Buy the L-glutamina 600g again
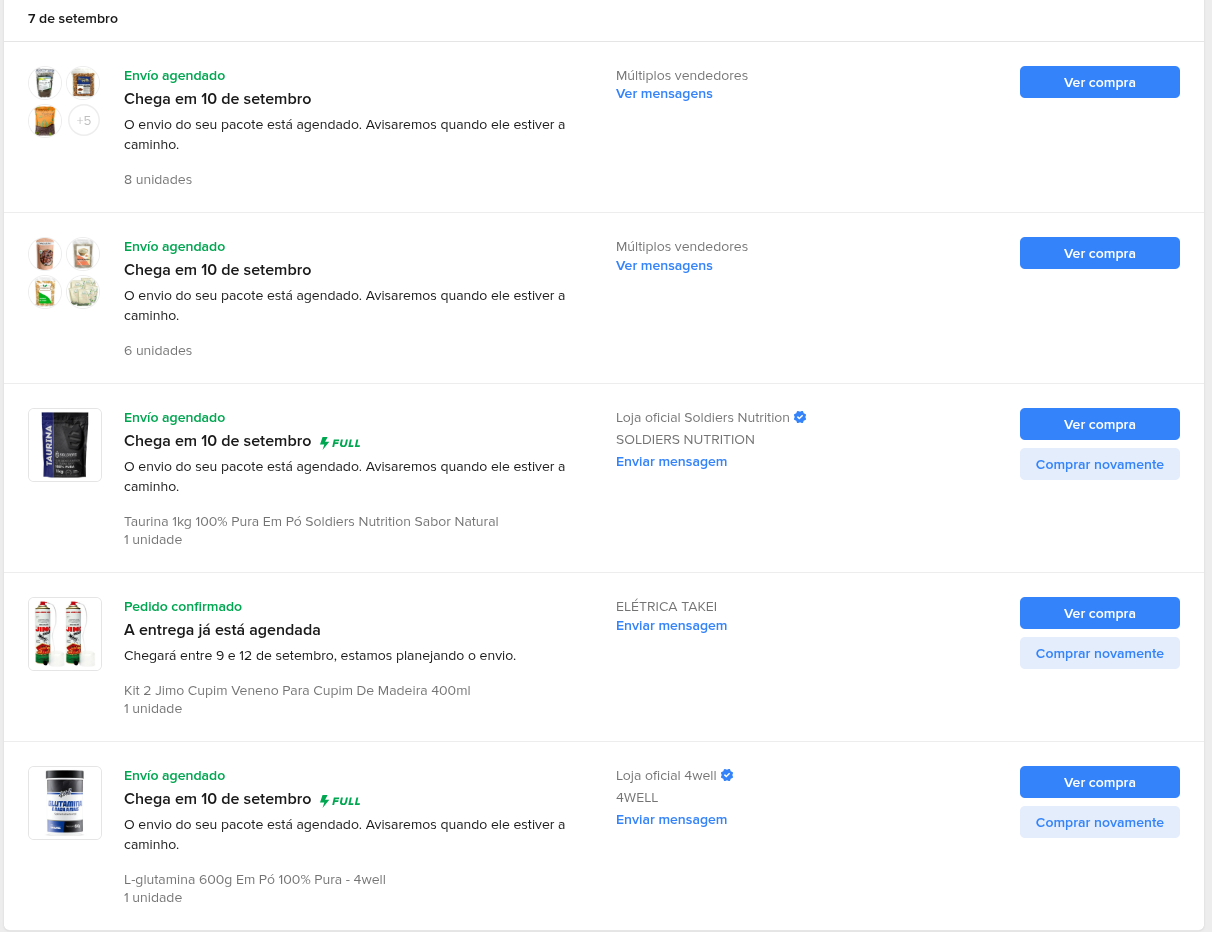 [x=1100, y=822]
